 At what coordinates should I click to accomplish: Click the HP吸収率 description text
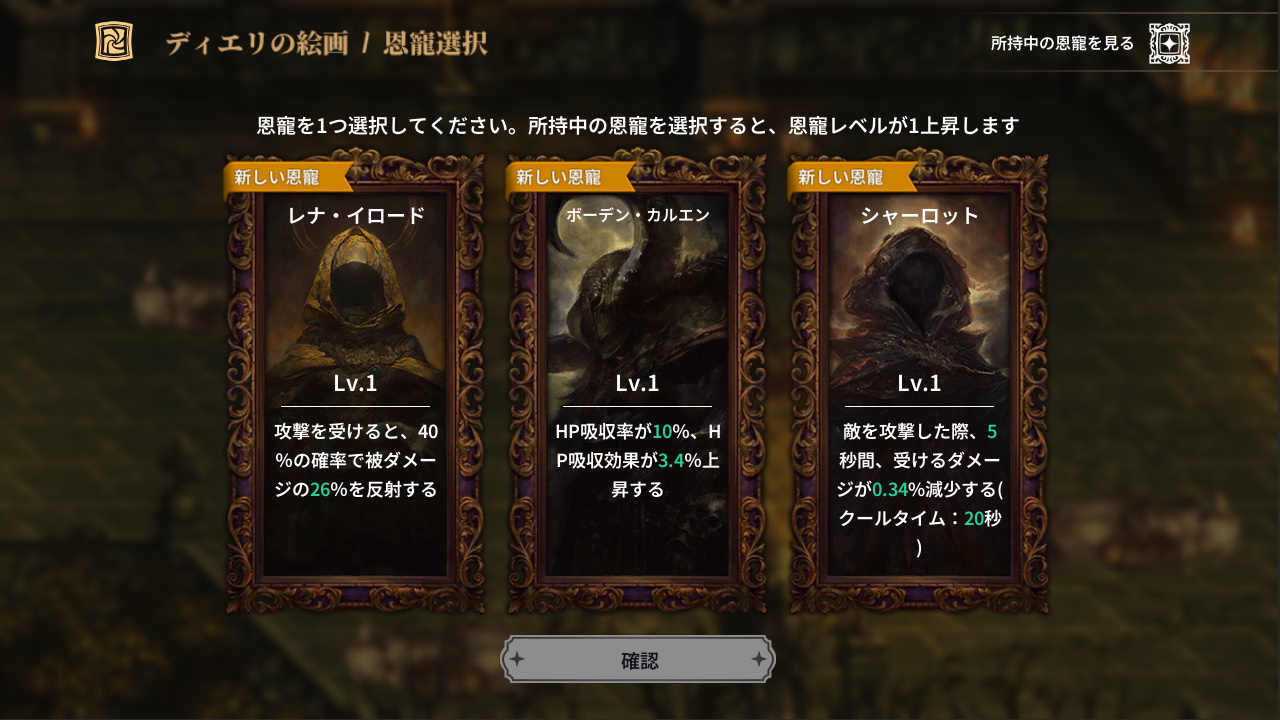[x=637, y=461]
